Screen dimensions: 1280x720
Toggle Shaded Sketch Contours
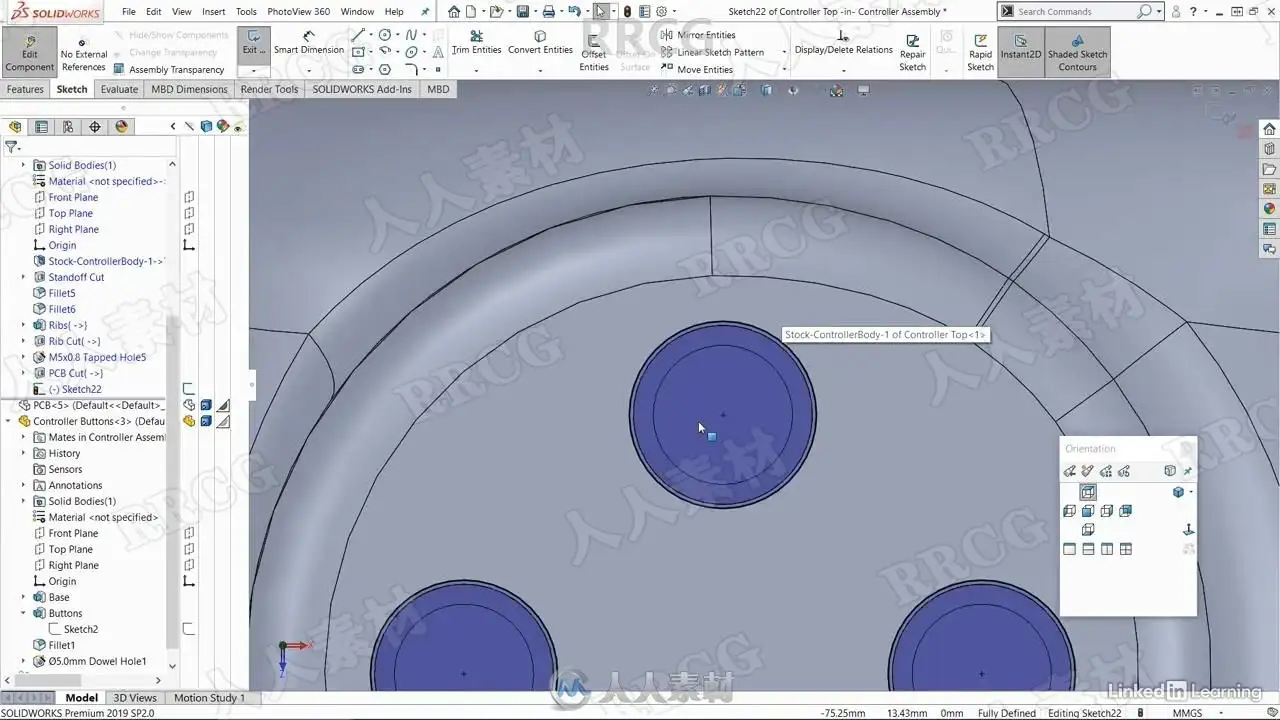1077,52
